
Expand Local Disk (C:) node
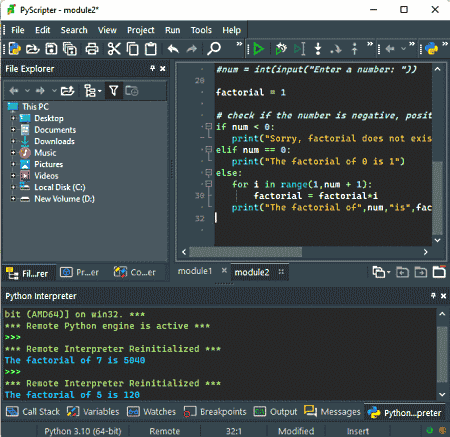point(13,187)
